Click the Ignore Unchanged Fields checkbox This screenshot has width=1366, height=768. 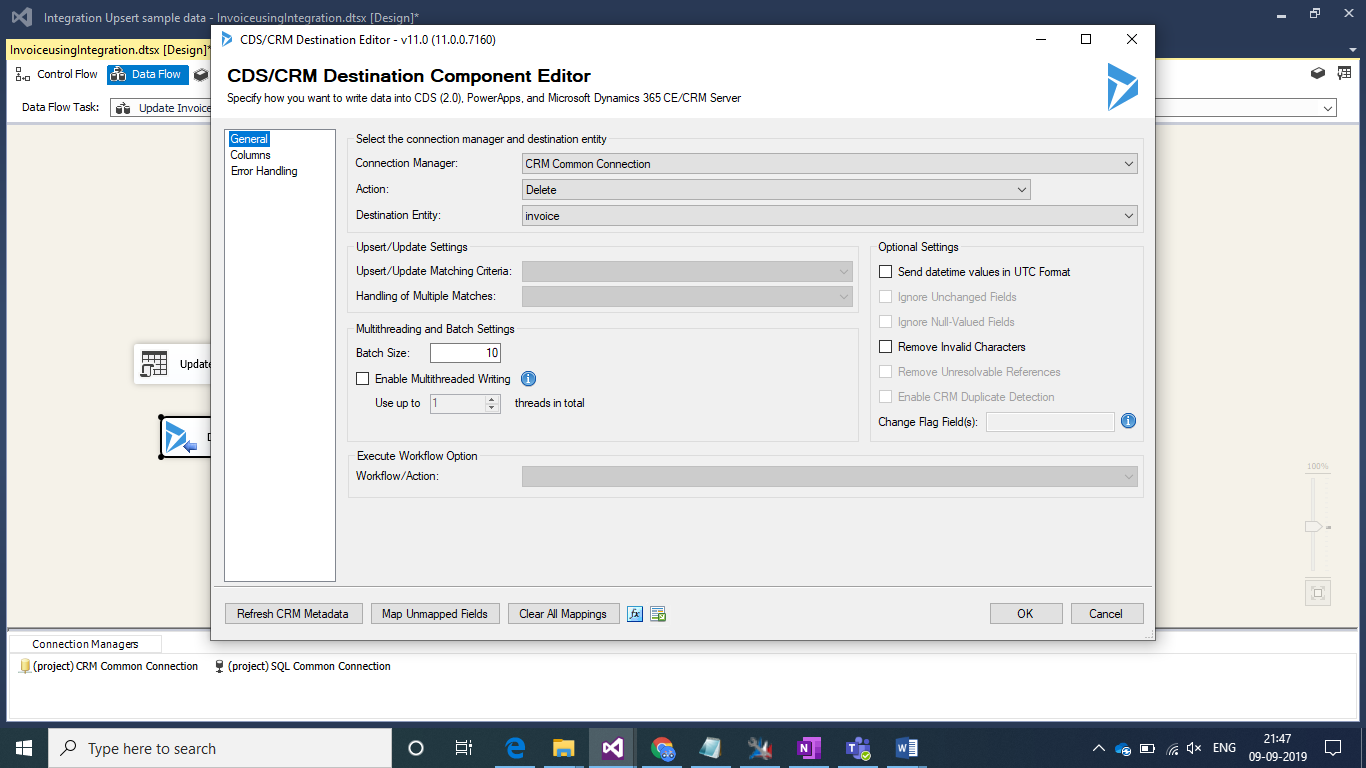[885, 297]
